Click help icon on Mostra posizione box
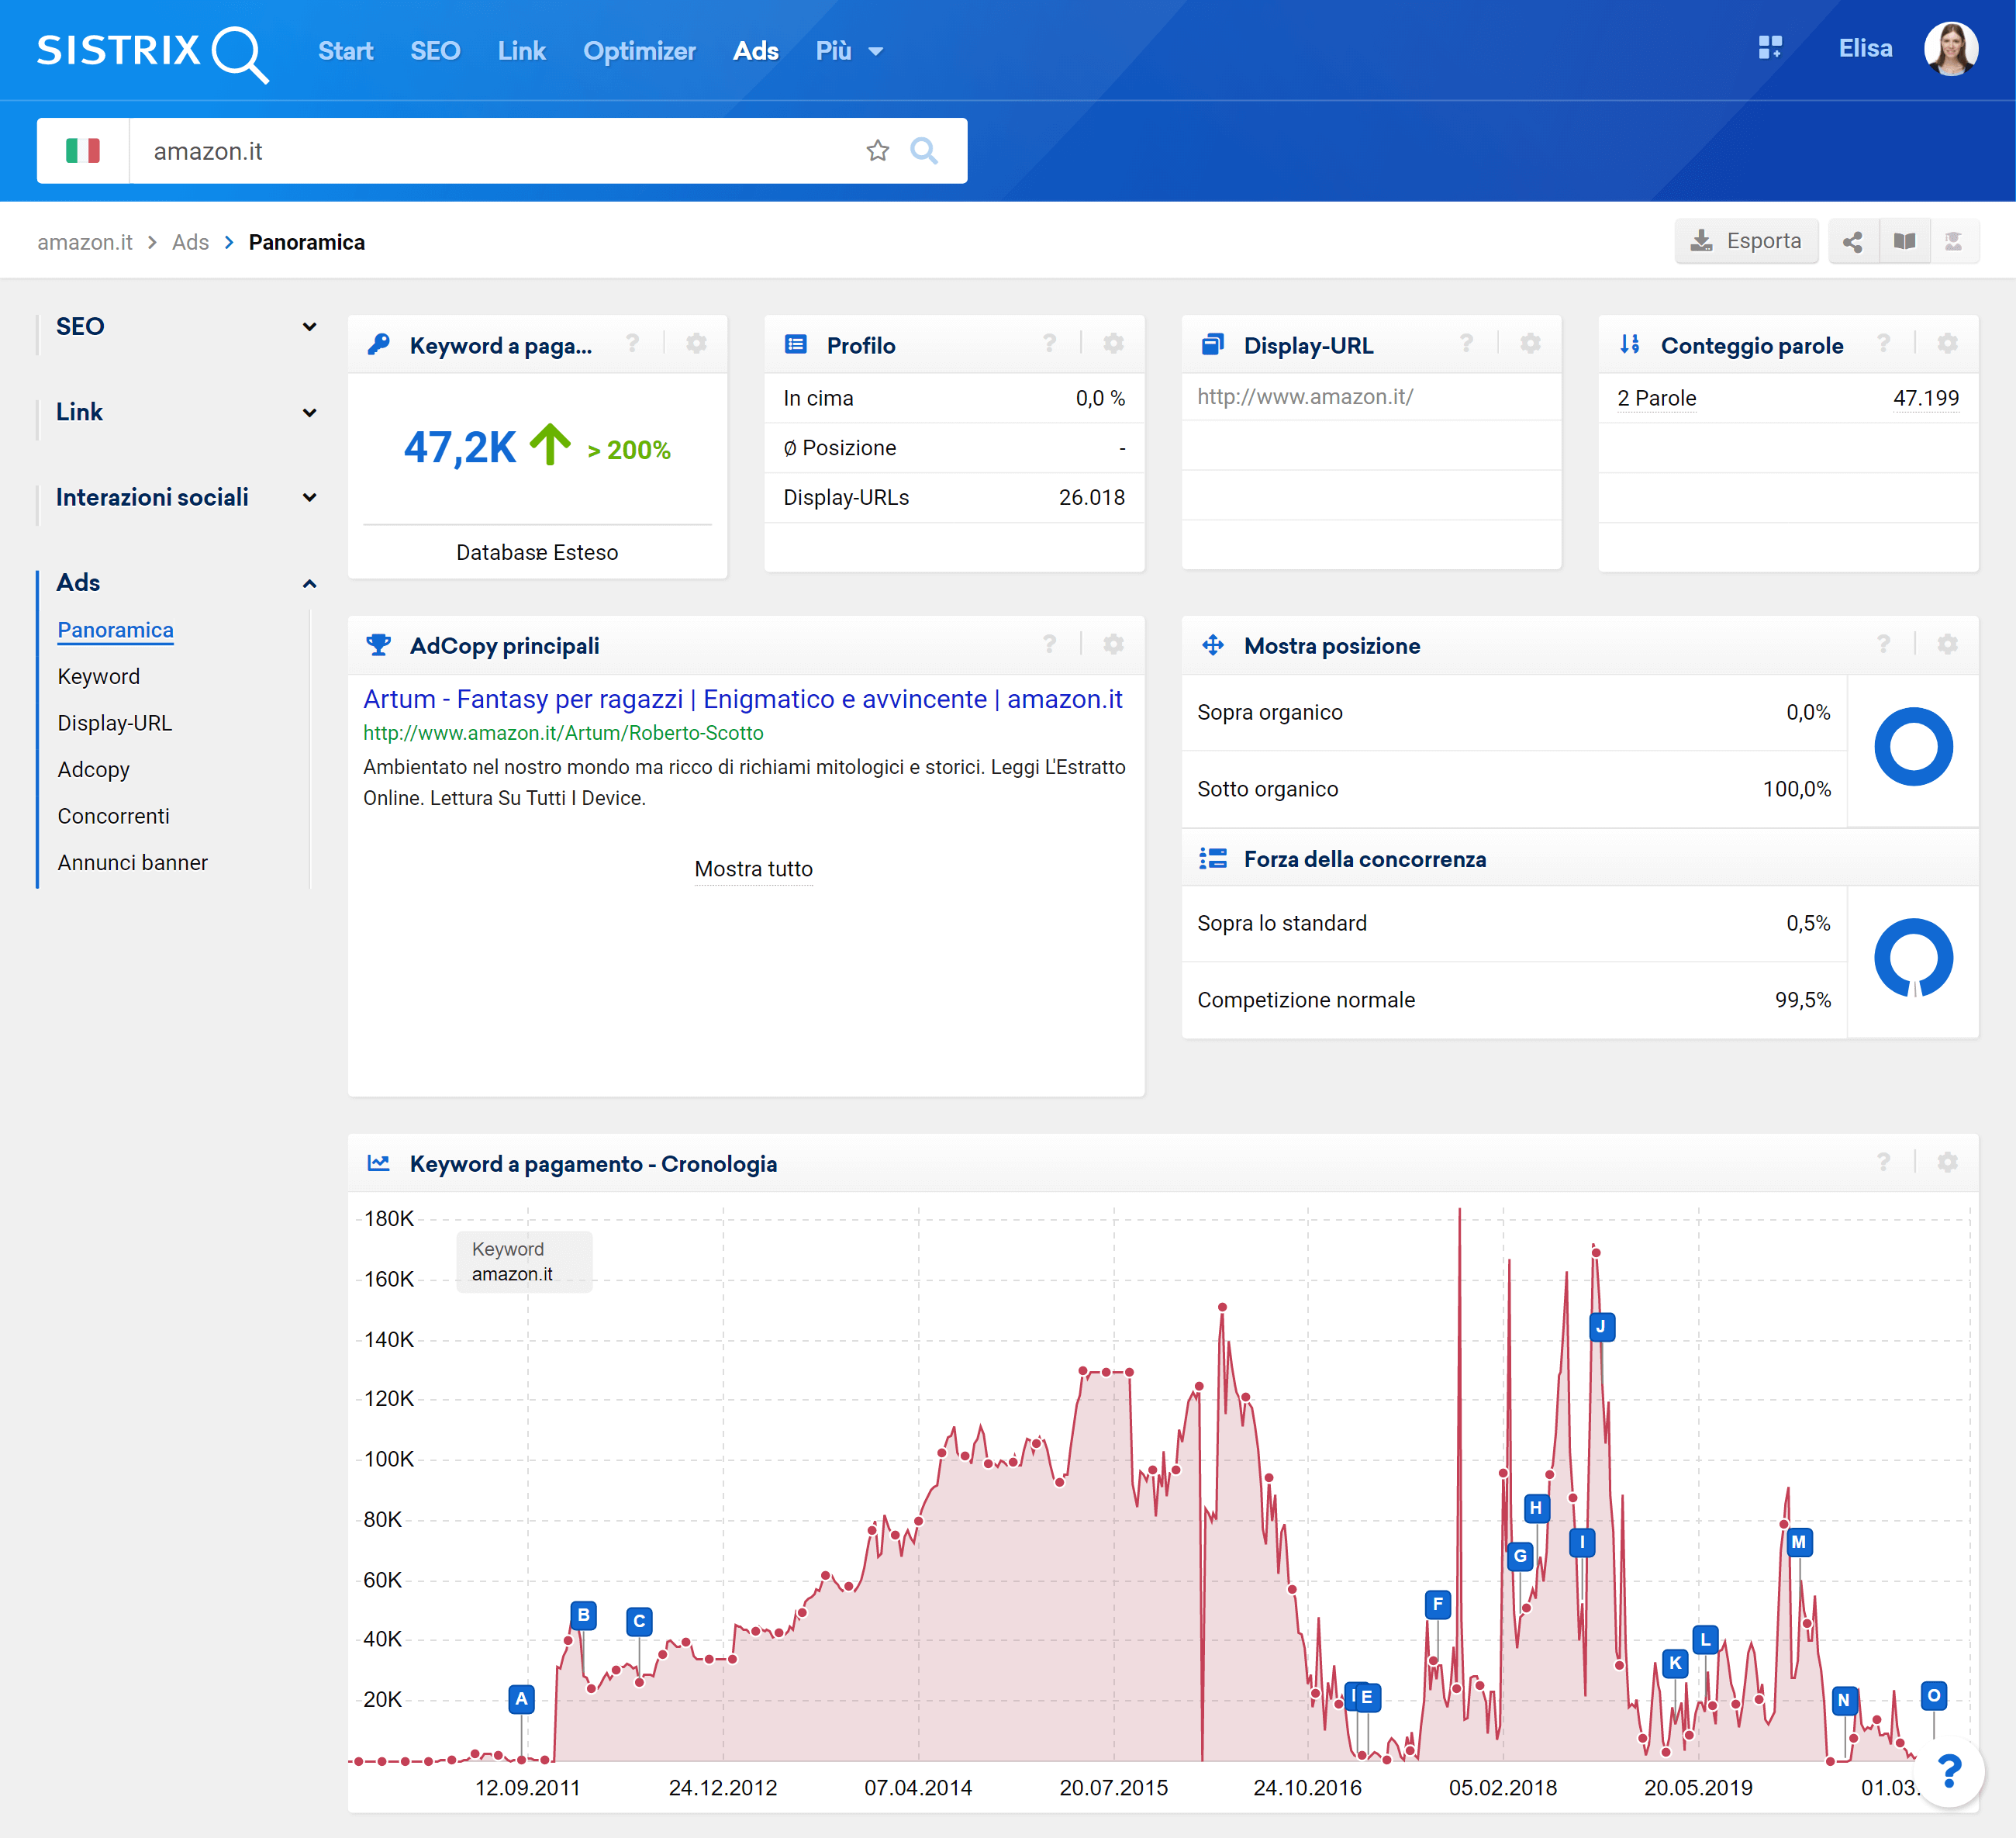 pos(1883,644)
